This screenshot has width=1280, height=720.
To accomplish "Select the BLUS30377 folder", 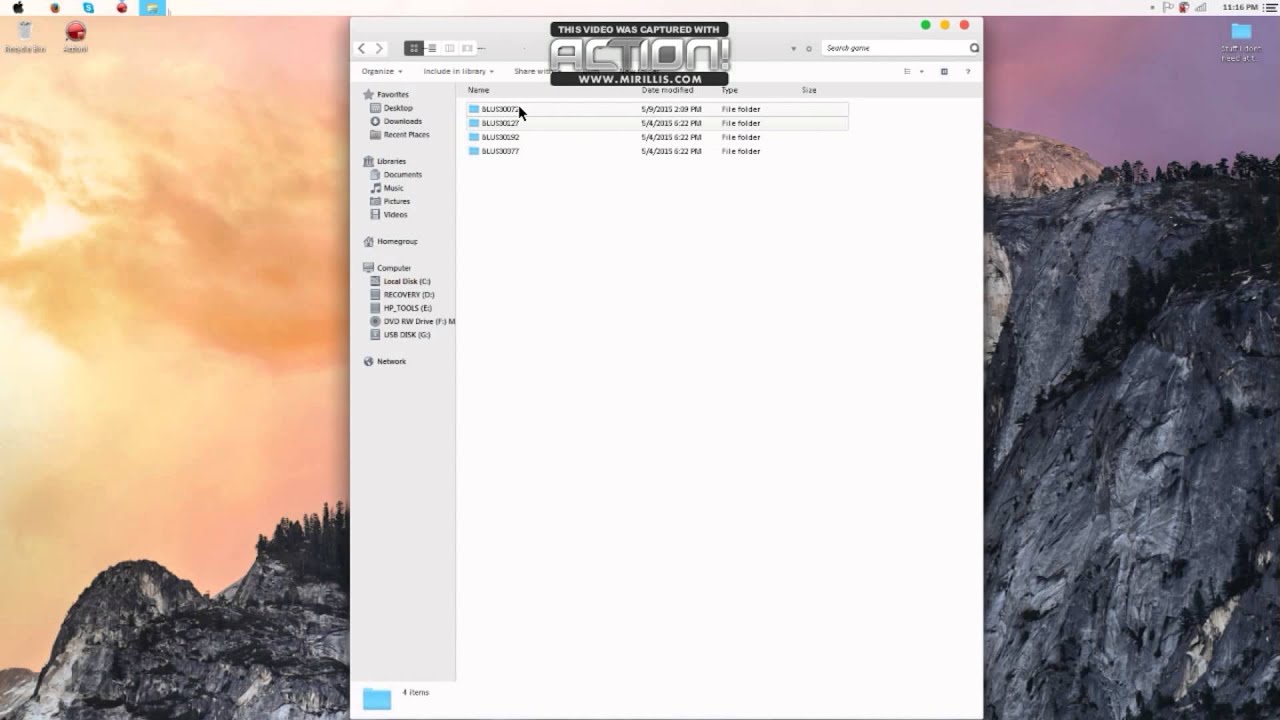I will pyautogui.click(x=657, y=151).
